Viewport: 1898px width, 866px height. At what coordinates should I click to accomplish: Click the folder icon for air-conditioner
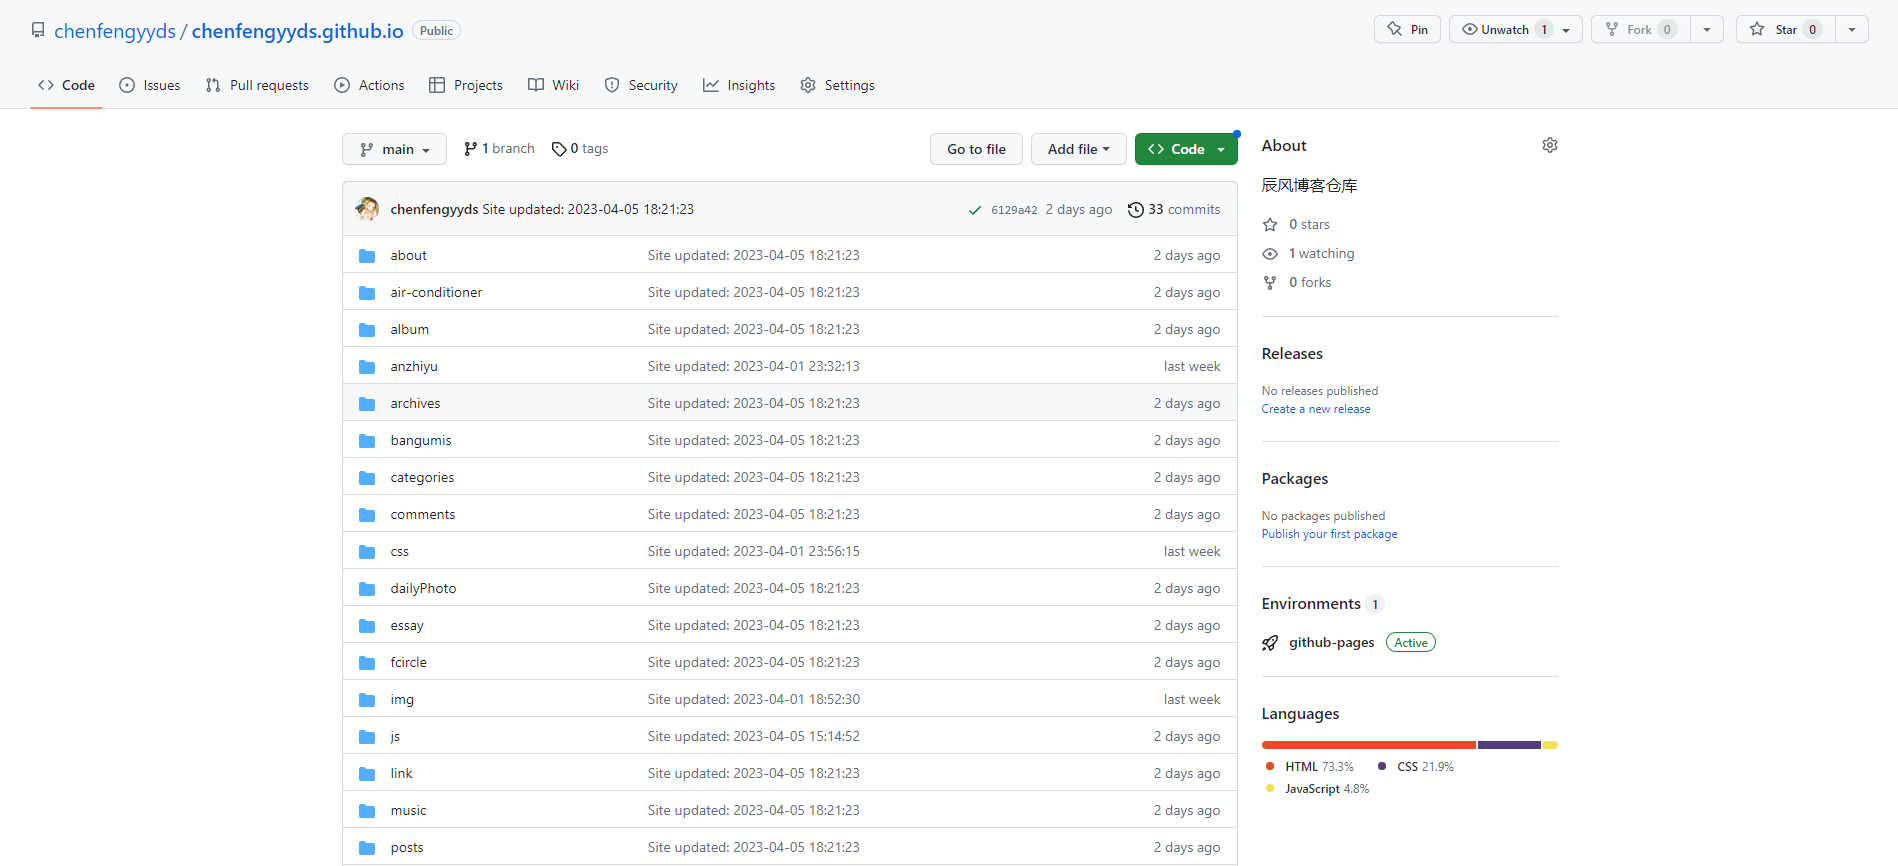click(367, 293)
